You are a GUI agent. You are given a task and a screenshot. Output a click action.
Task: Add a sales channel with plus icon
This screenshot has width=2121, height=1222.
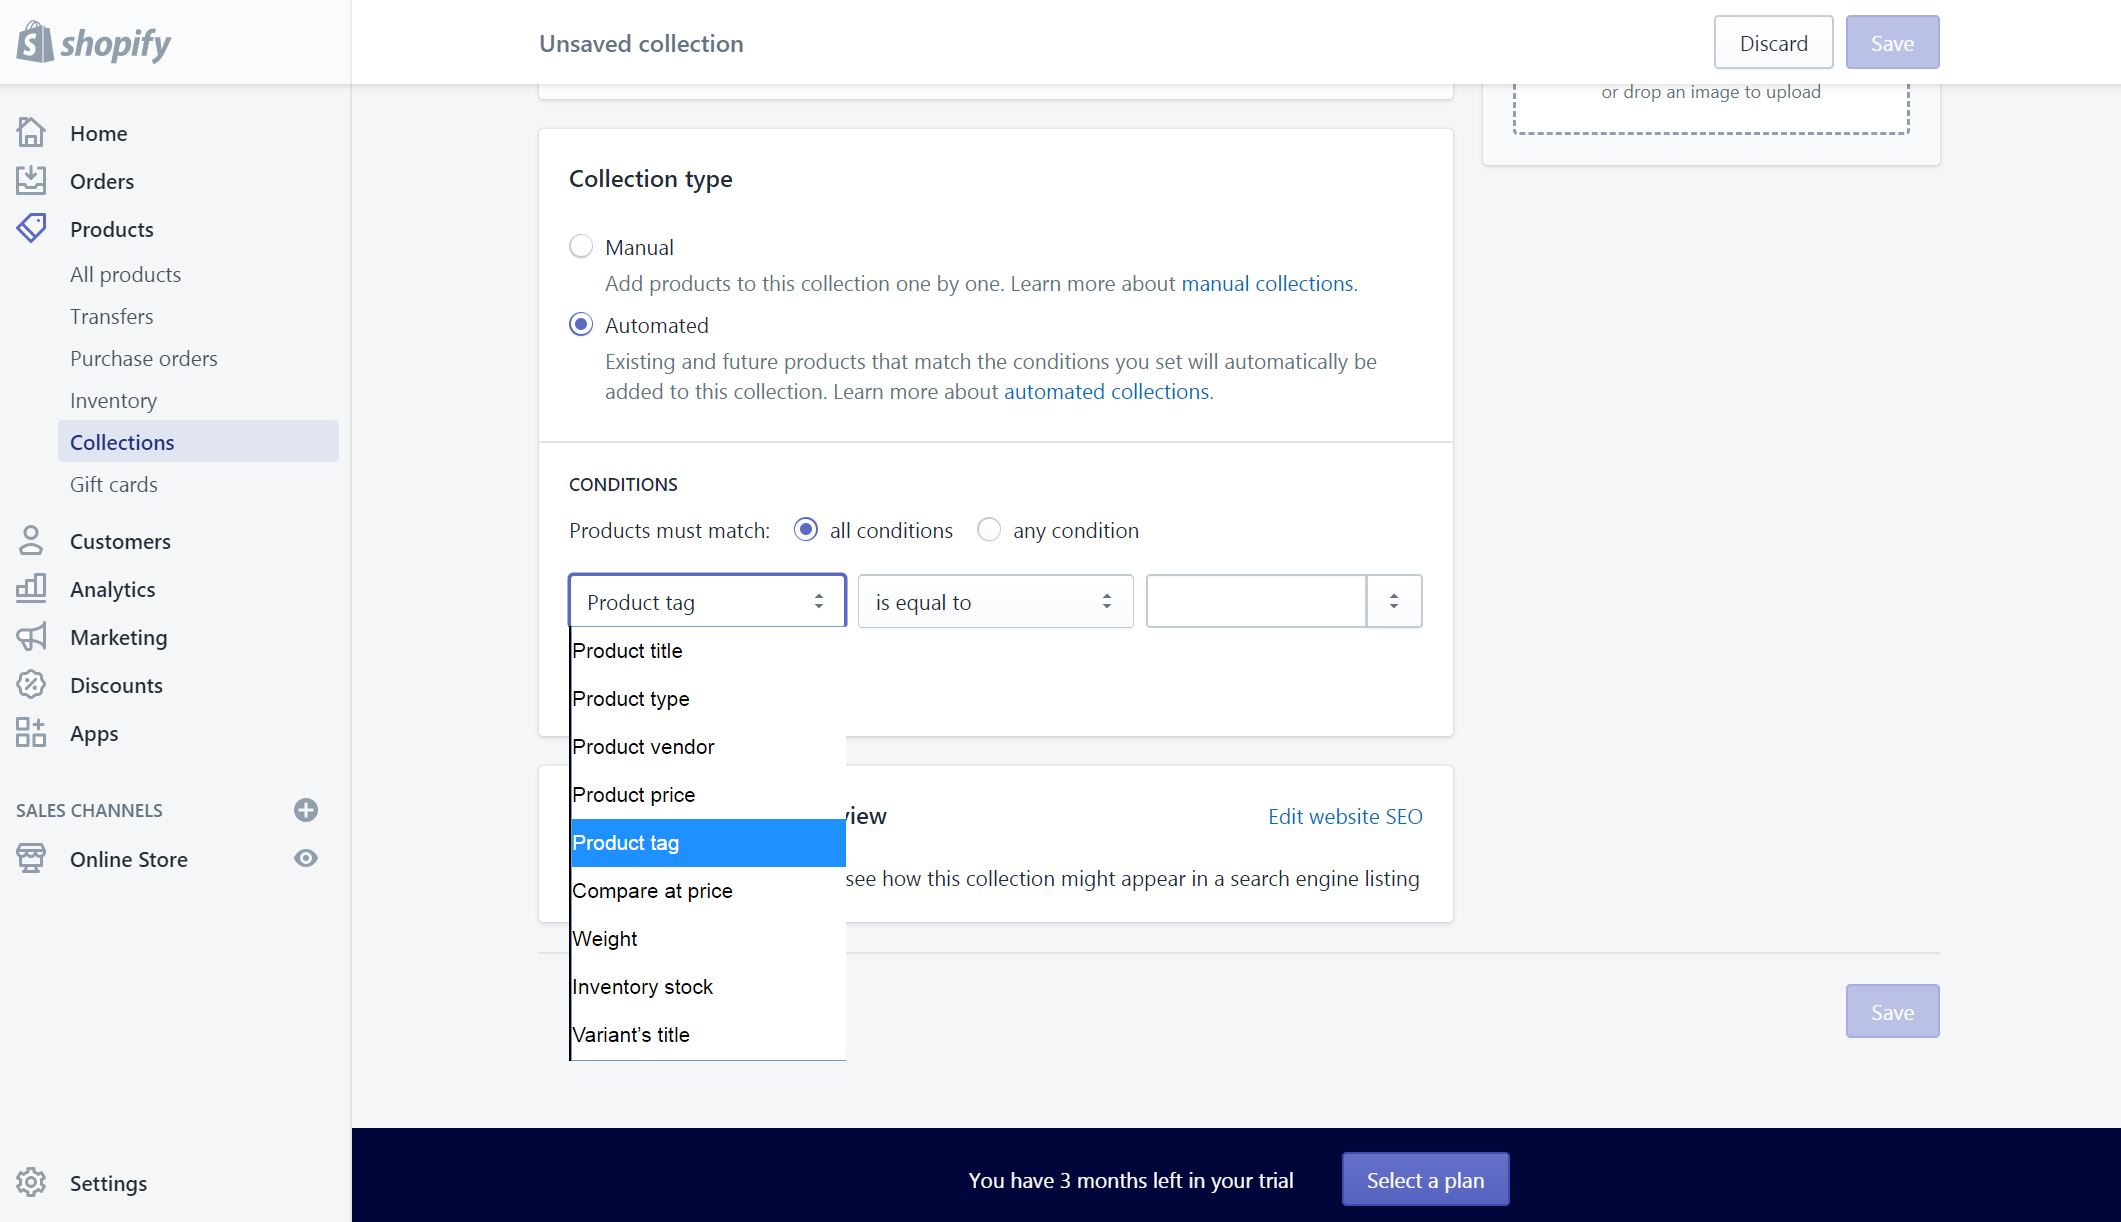click(x=306, y=810)
